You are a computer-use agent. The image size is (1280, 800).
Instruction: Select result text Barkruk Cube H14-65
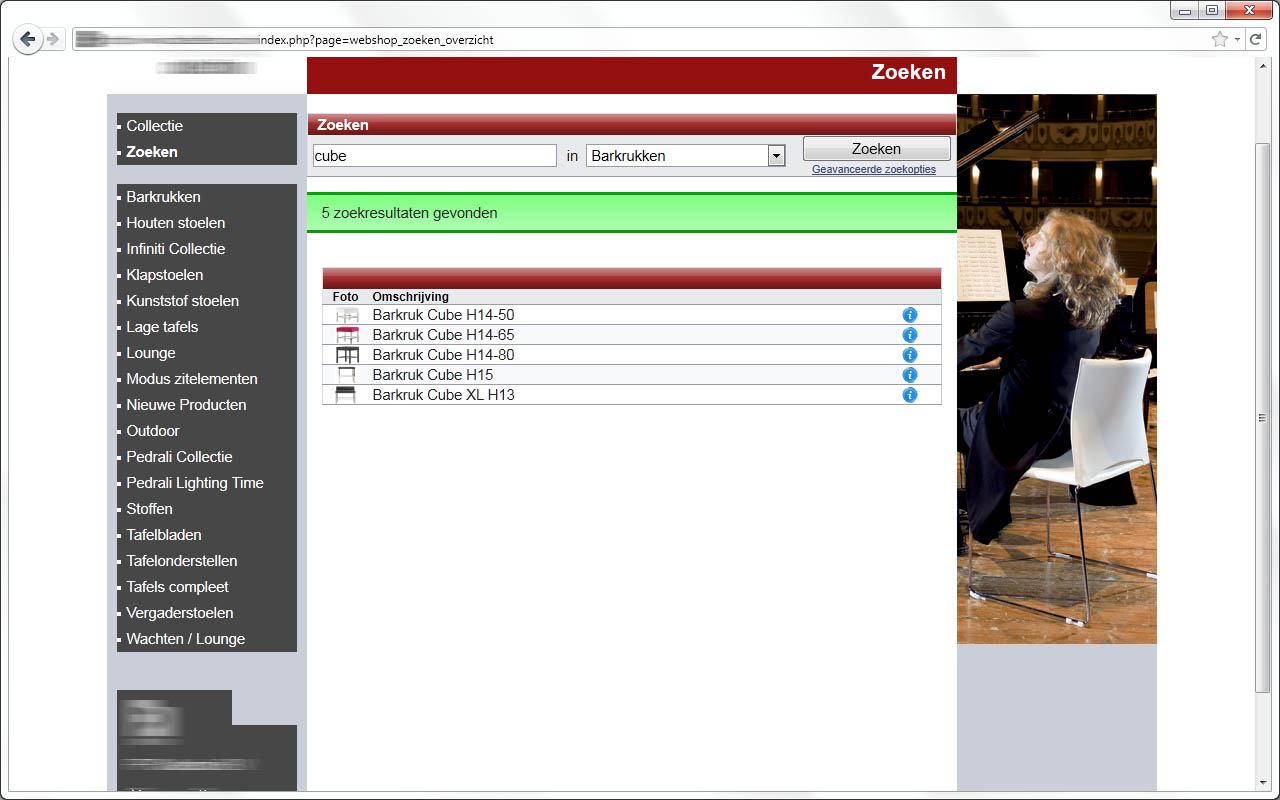point(443,335)
